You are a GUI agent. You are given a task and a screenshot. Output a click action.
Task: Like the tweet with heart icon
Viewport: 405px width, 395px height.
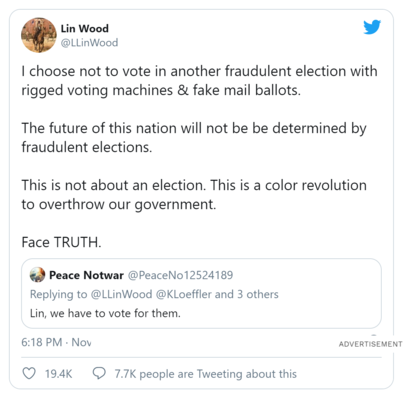(x=29, y=374)
